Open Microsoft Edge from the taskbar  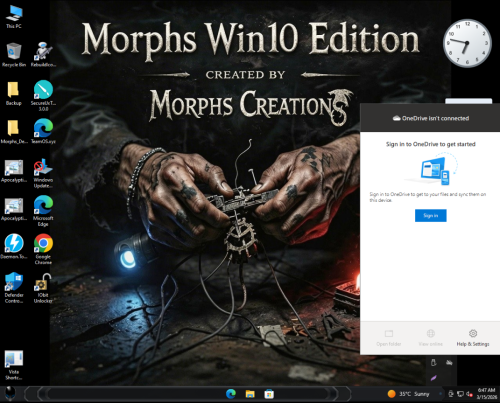(231, 394)
